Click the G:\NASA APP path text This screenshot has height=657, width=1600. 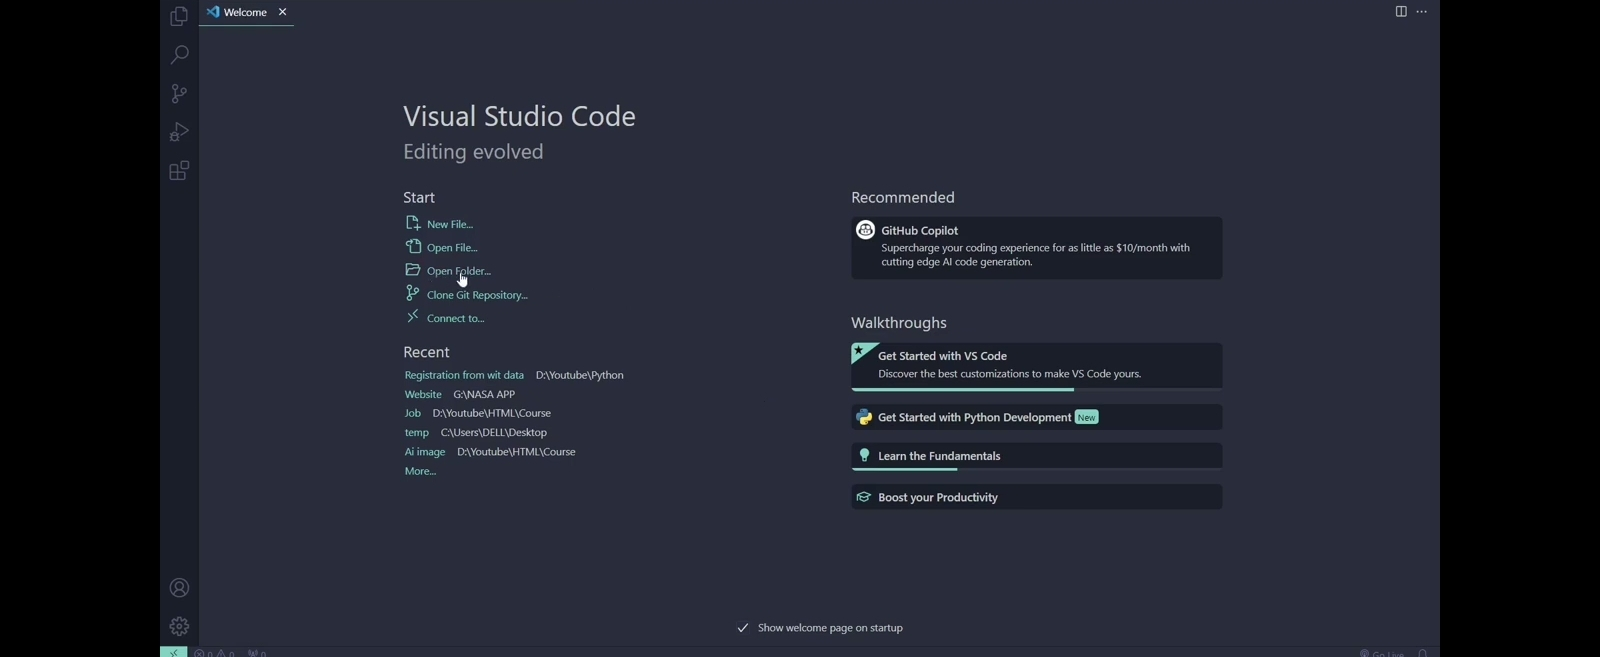coord(484,395)
